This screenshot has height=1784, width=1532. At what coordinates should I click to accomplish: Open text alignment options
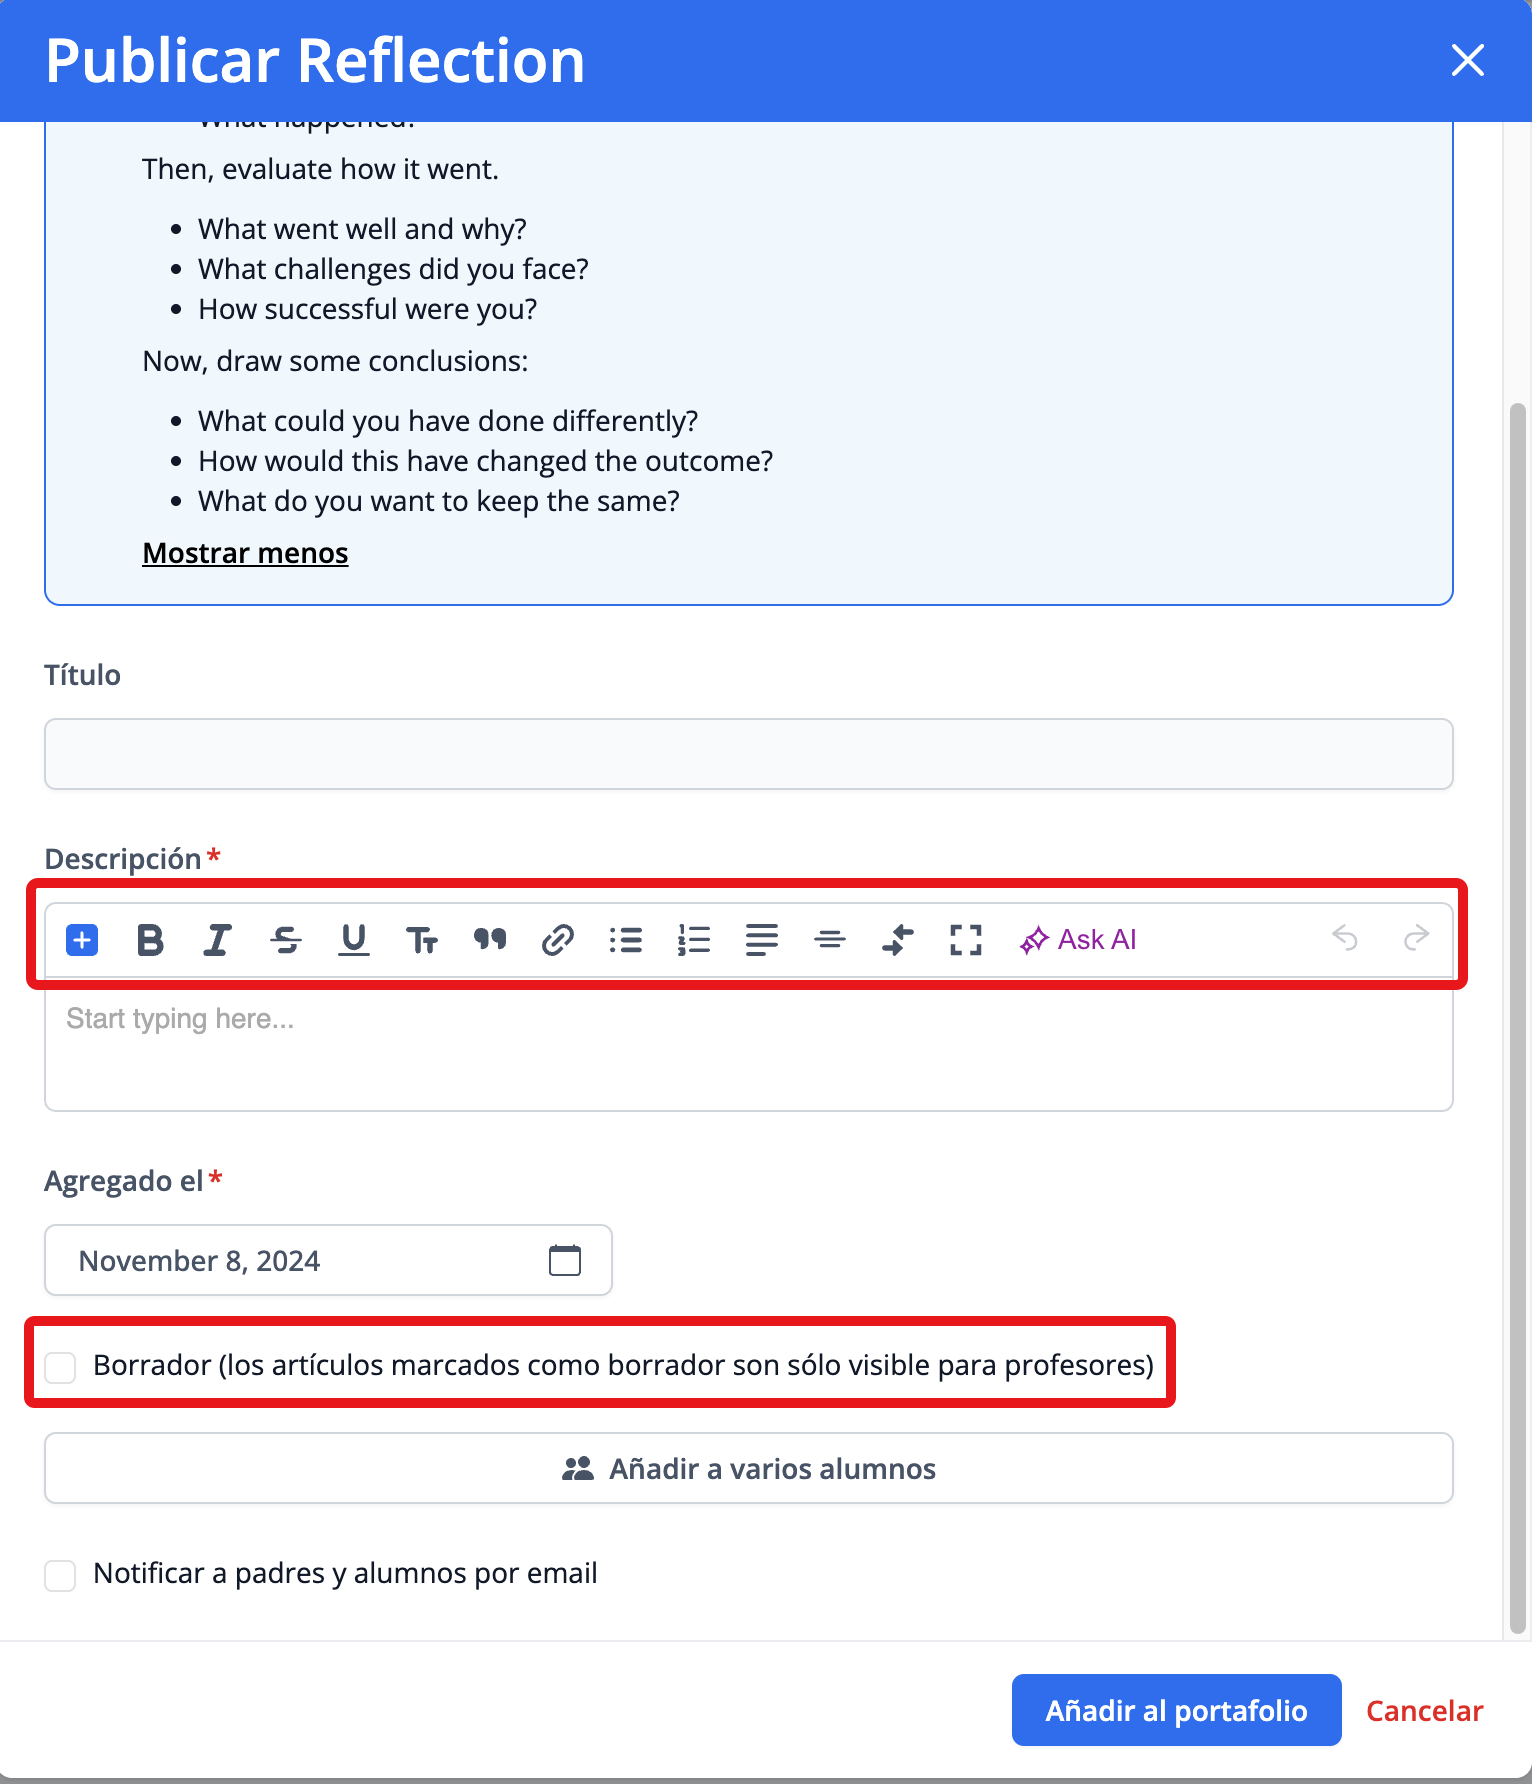761,940
